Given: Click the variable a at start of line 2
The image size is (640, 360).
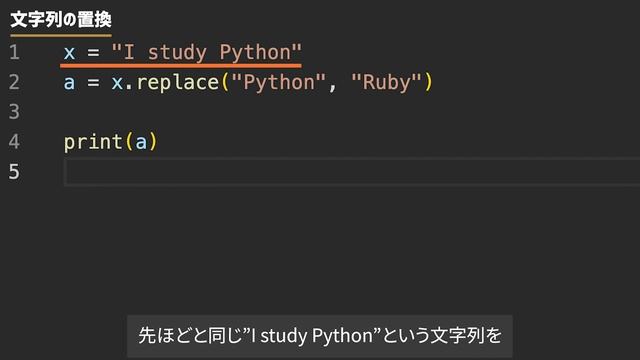Looking at the screenshot, I should (x=69, y=83).
